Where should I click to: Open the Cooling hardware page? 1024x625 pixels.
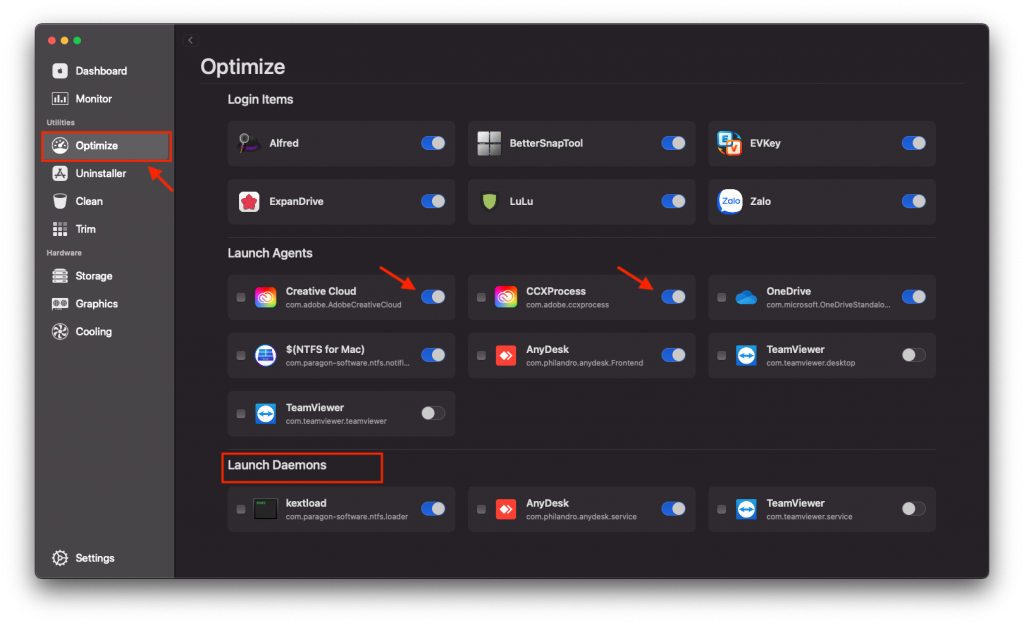pos(93,332)
